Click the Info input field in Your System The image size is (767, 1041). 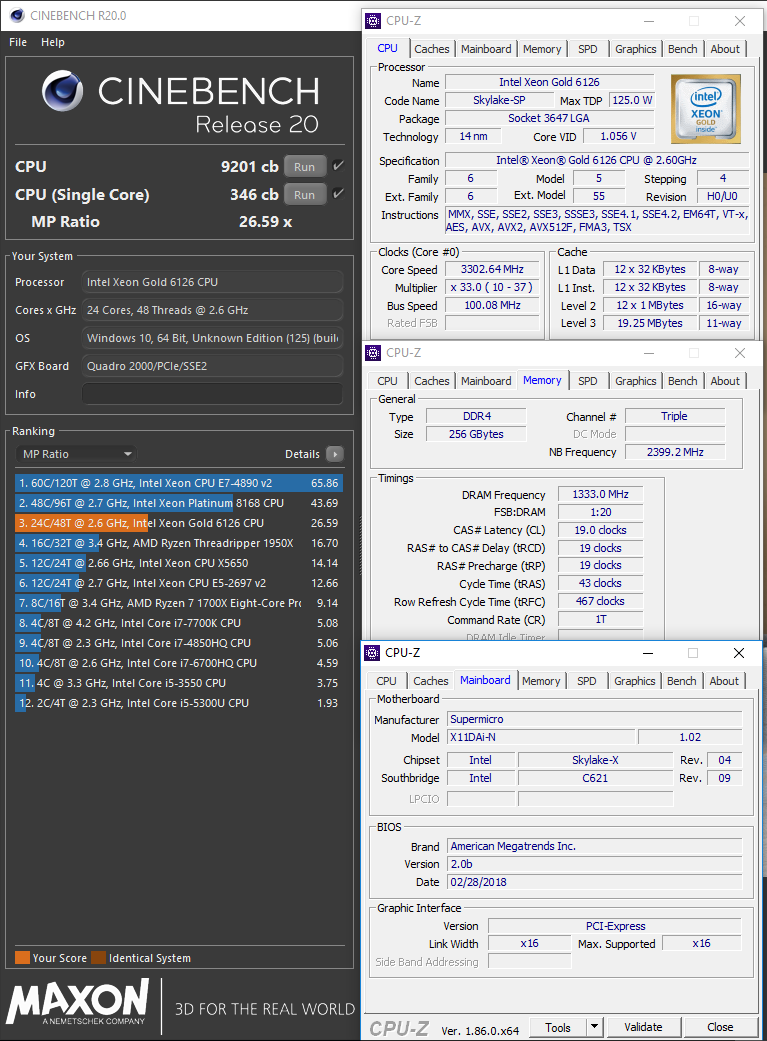pyautogui.click(x=213, y=394)
